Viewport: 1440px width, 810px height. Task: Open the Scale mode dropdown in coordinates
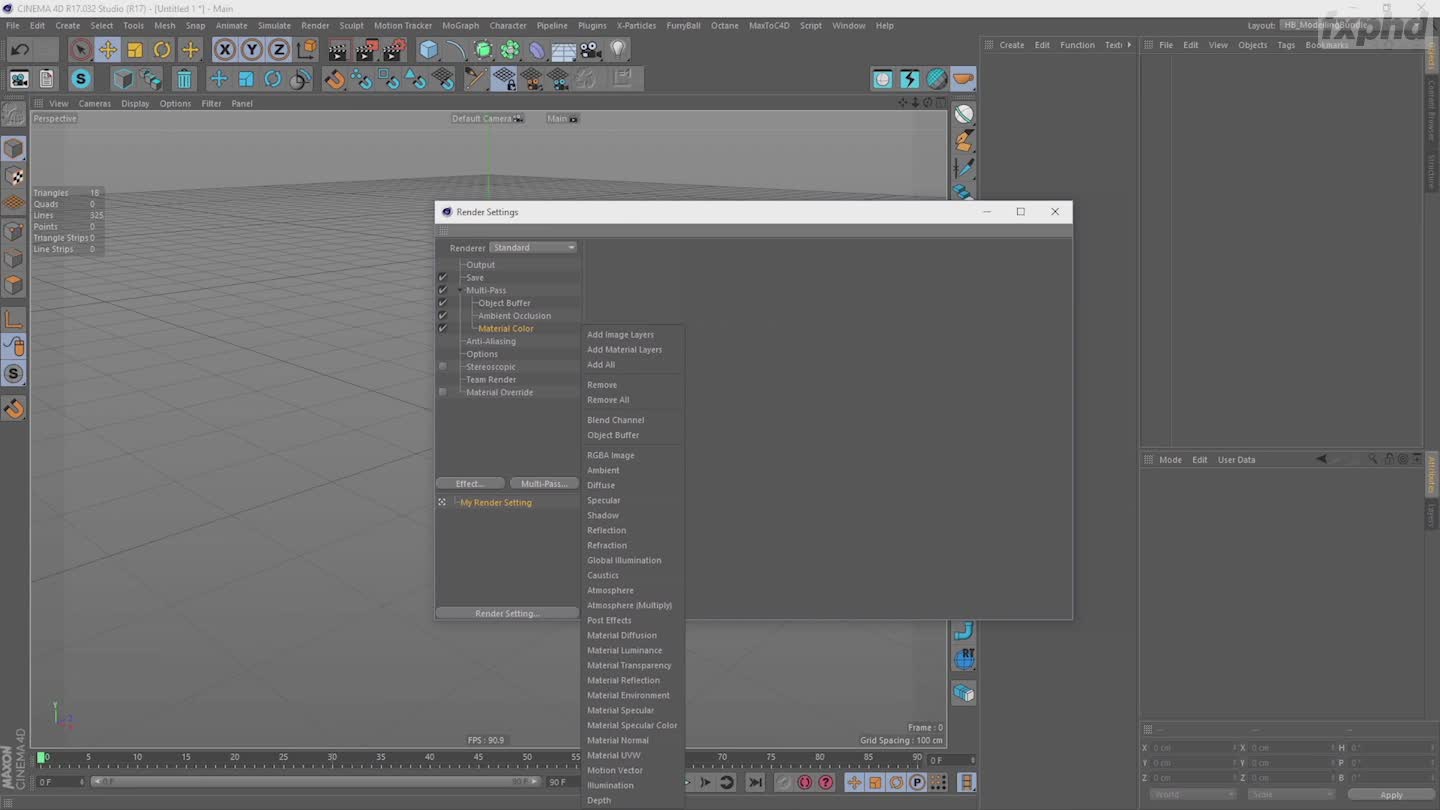point(1290,795)
